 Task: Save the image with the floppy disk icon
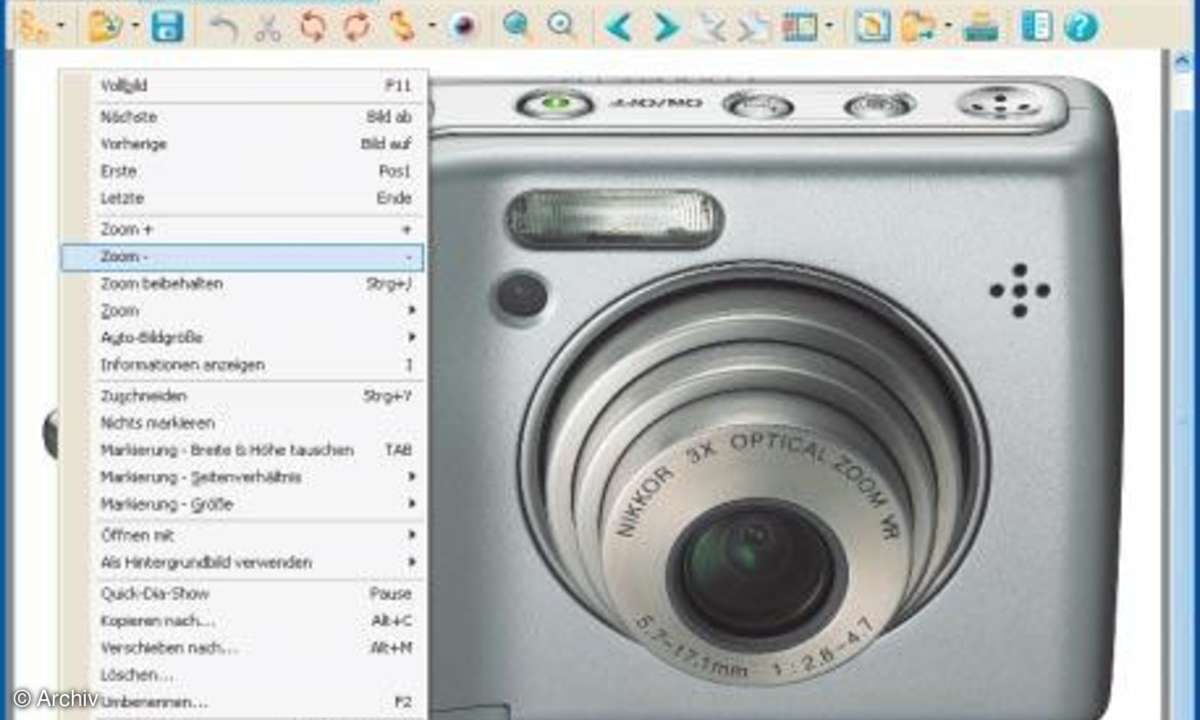tap(168, 26)
